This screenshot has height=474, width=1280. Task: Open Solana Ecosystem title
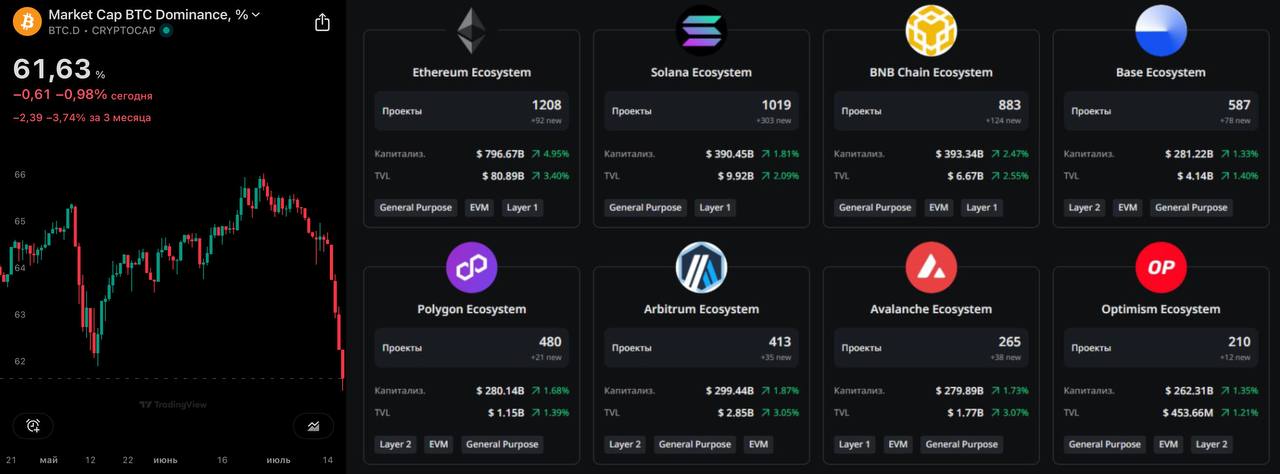[x=701, y=73]
